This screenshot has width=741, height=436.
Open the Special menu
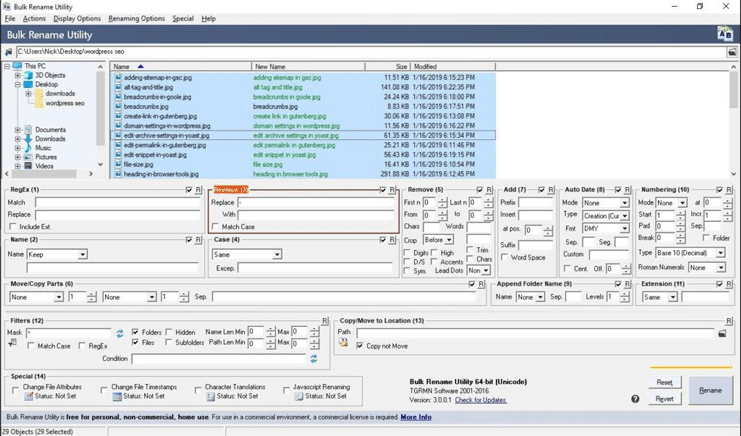(x=183, y=18)
